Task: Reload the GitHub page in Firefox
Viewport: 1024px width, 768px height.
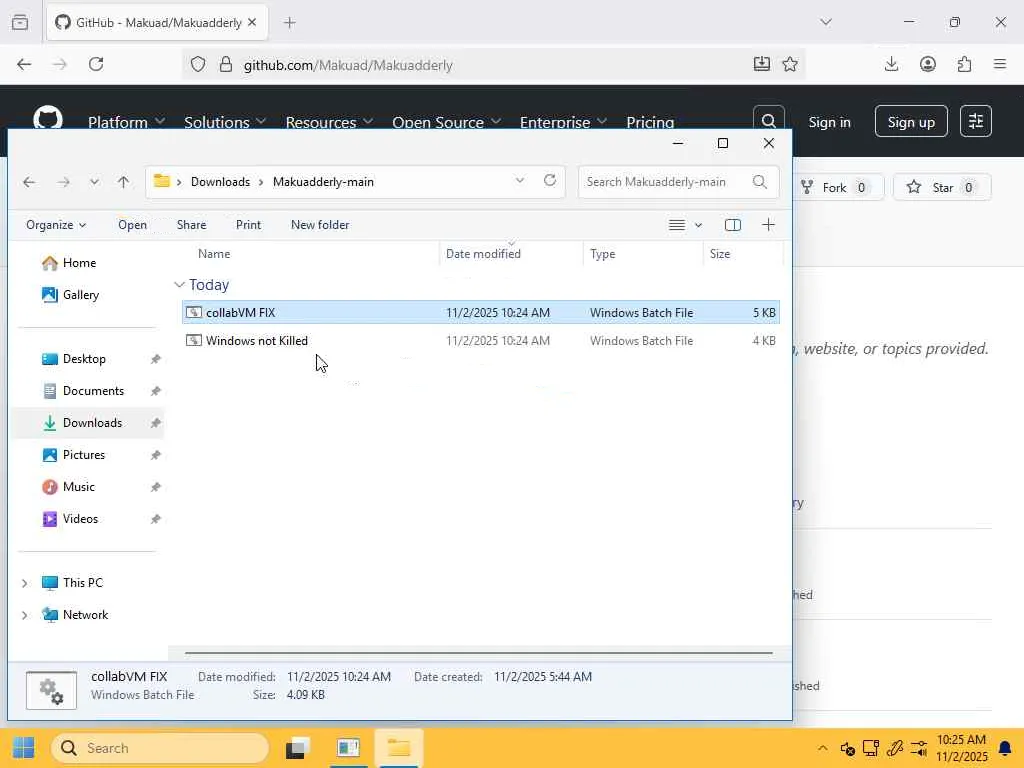Action: pos(96,64)
